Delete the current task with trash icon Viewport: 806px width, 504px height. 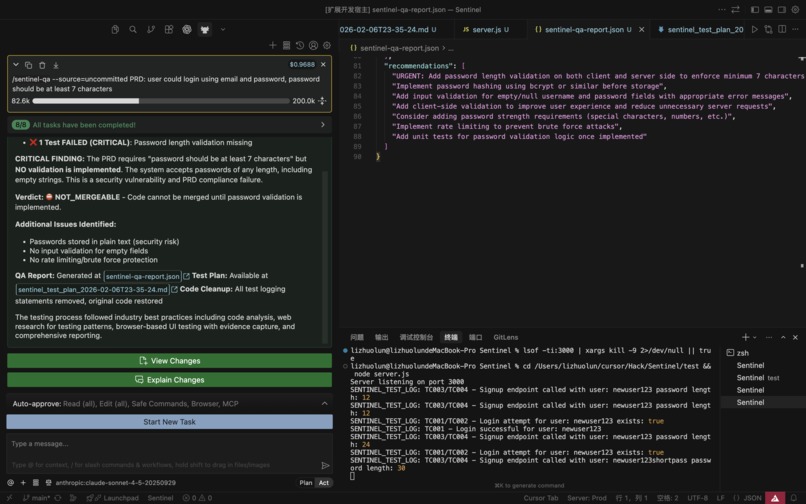tap(42, 65)
